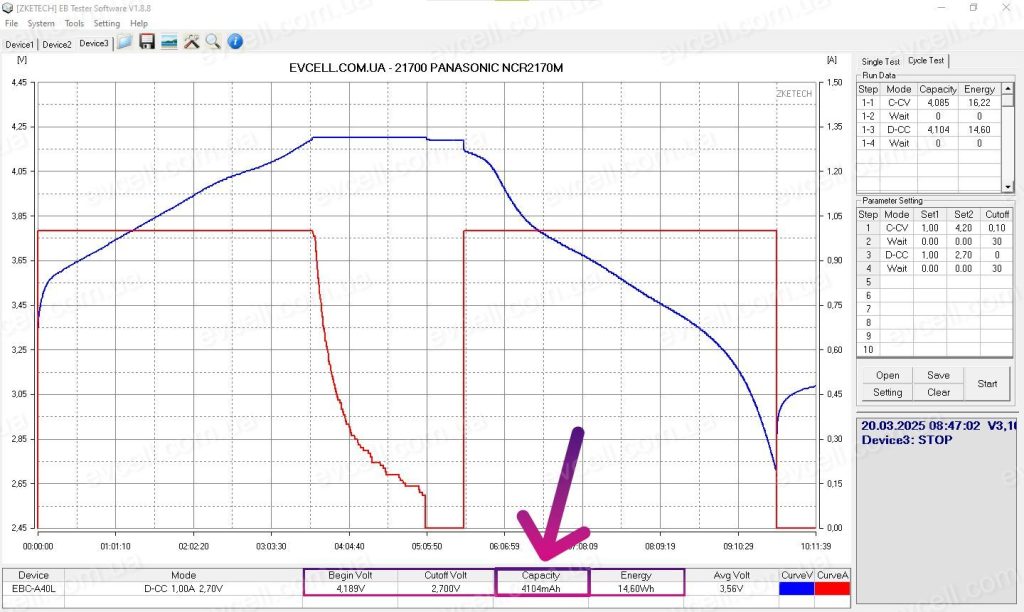This screenshot has height=612, width=1024.
Task: Open the graph image export icon
Action: [x=169, y=42]
